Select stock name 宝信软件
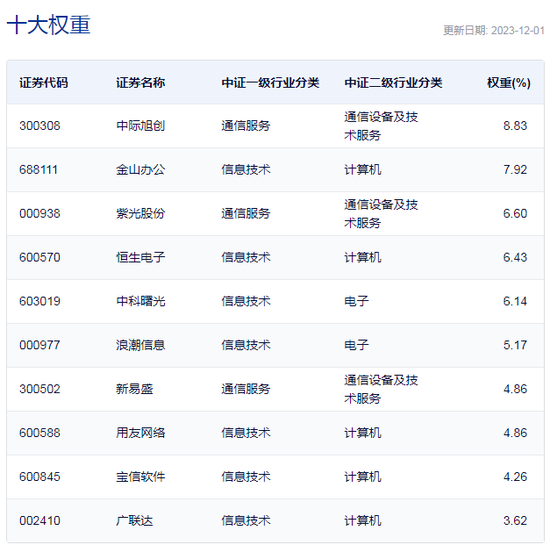Image resolution: width=550 pixels, height=552 pixels. (140, 477)
